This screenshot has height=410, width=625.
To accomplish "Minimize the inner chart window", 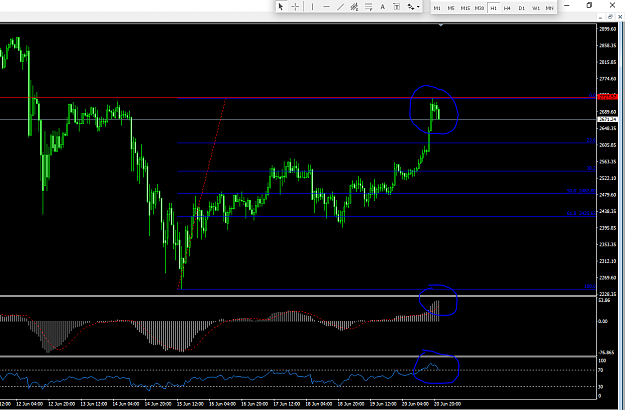I will click(x=600, y=17).
